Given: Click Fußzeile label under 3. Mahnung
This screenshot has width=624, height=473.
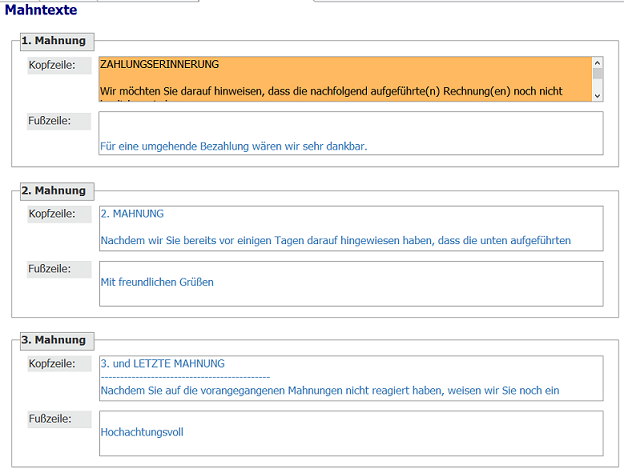Looking at the screenshot, I should (x=59, y=419).
